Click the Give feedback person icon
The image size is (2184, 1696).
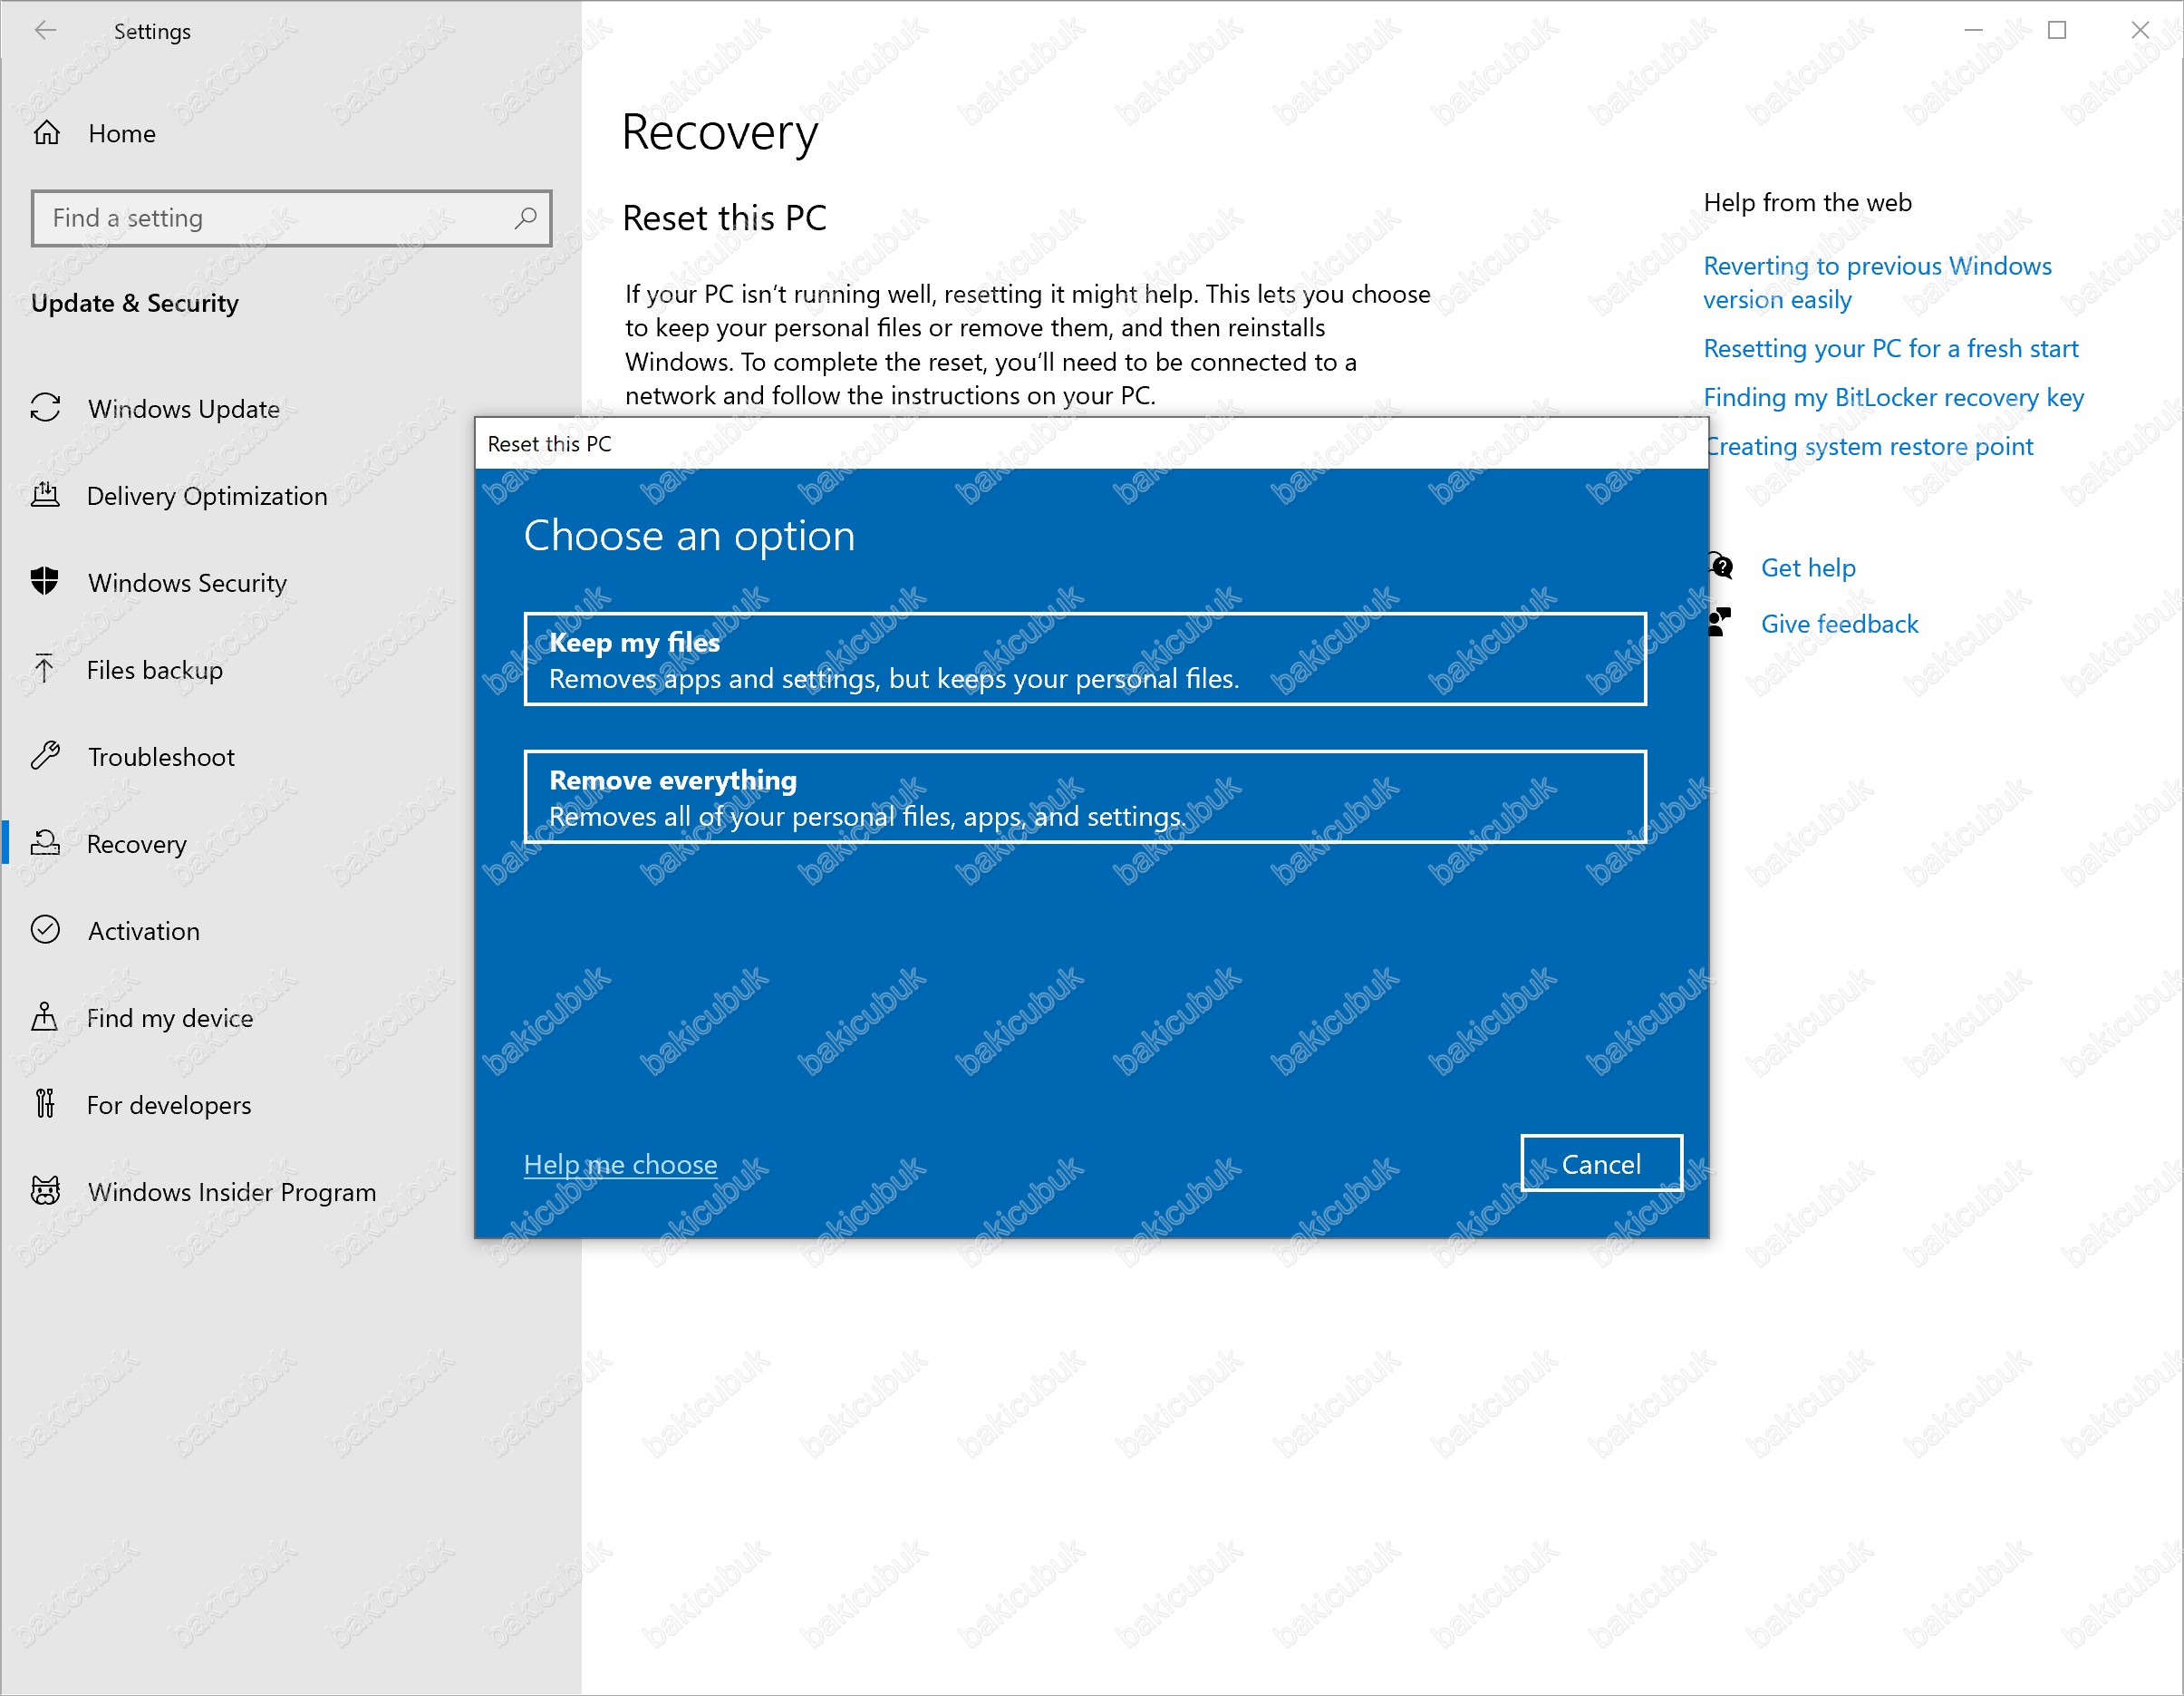click(x=1720, y=623)
